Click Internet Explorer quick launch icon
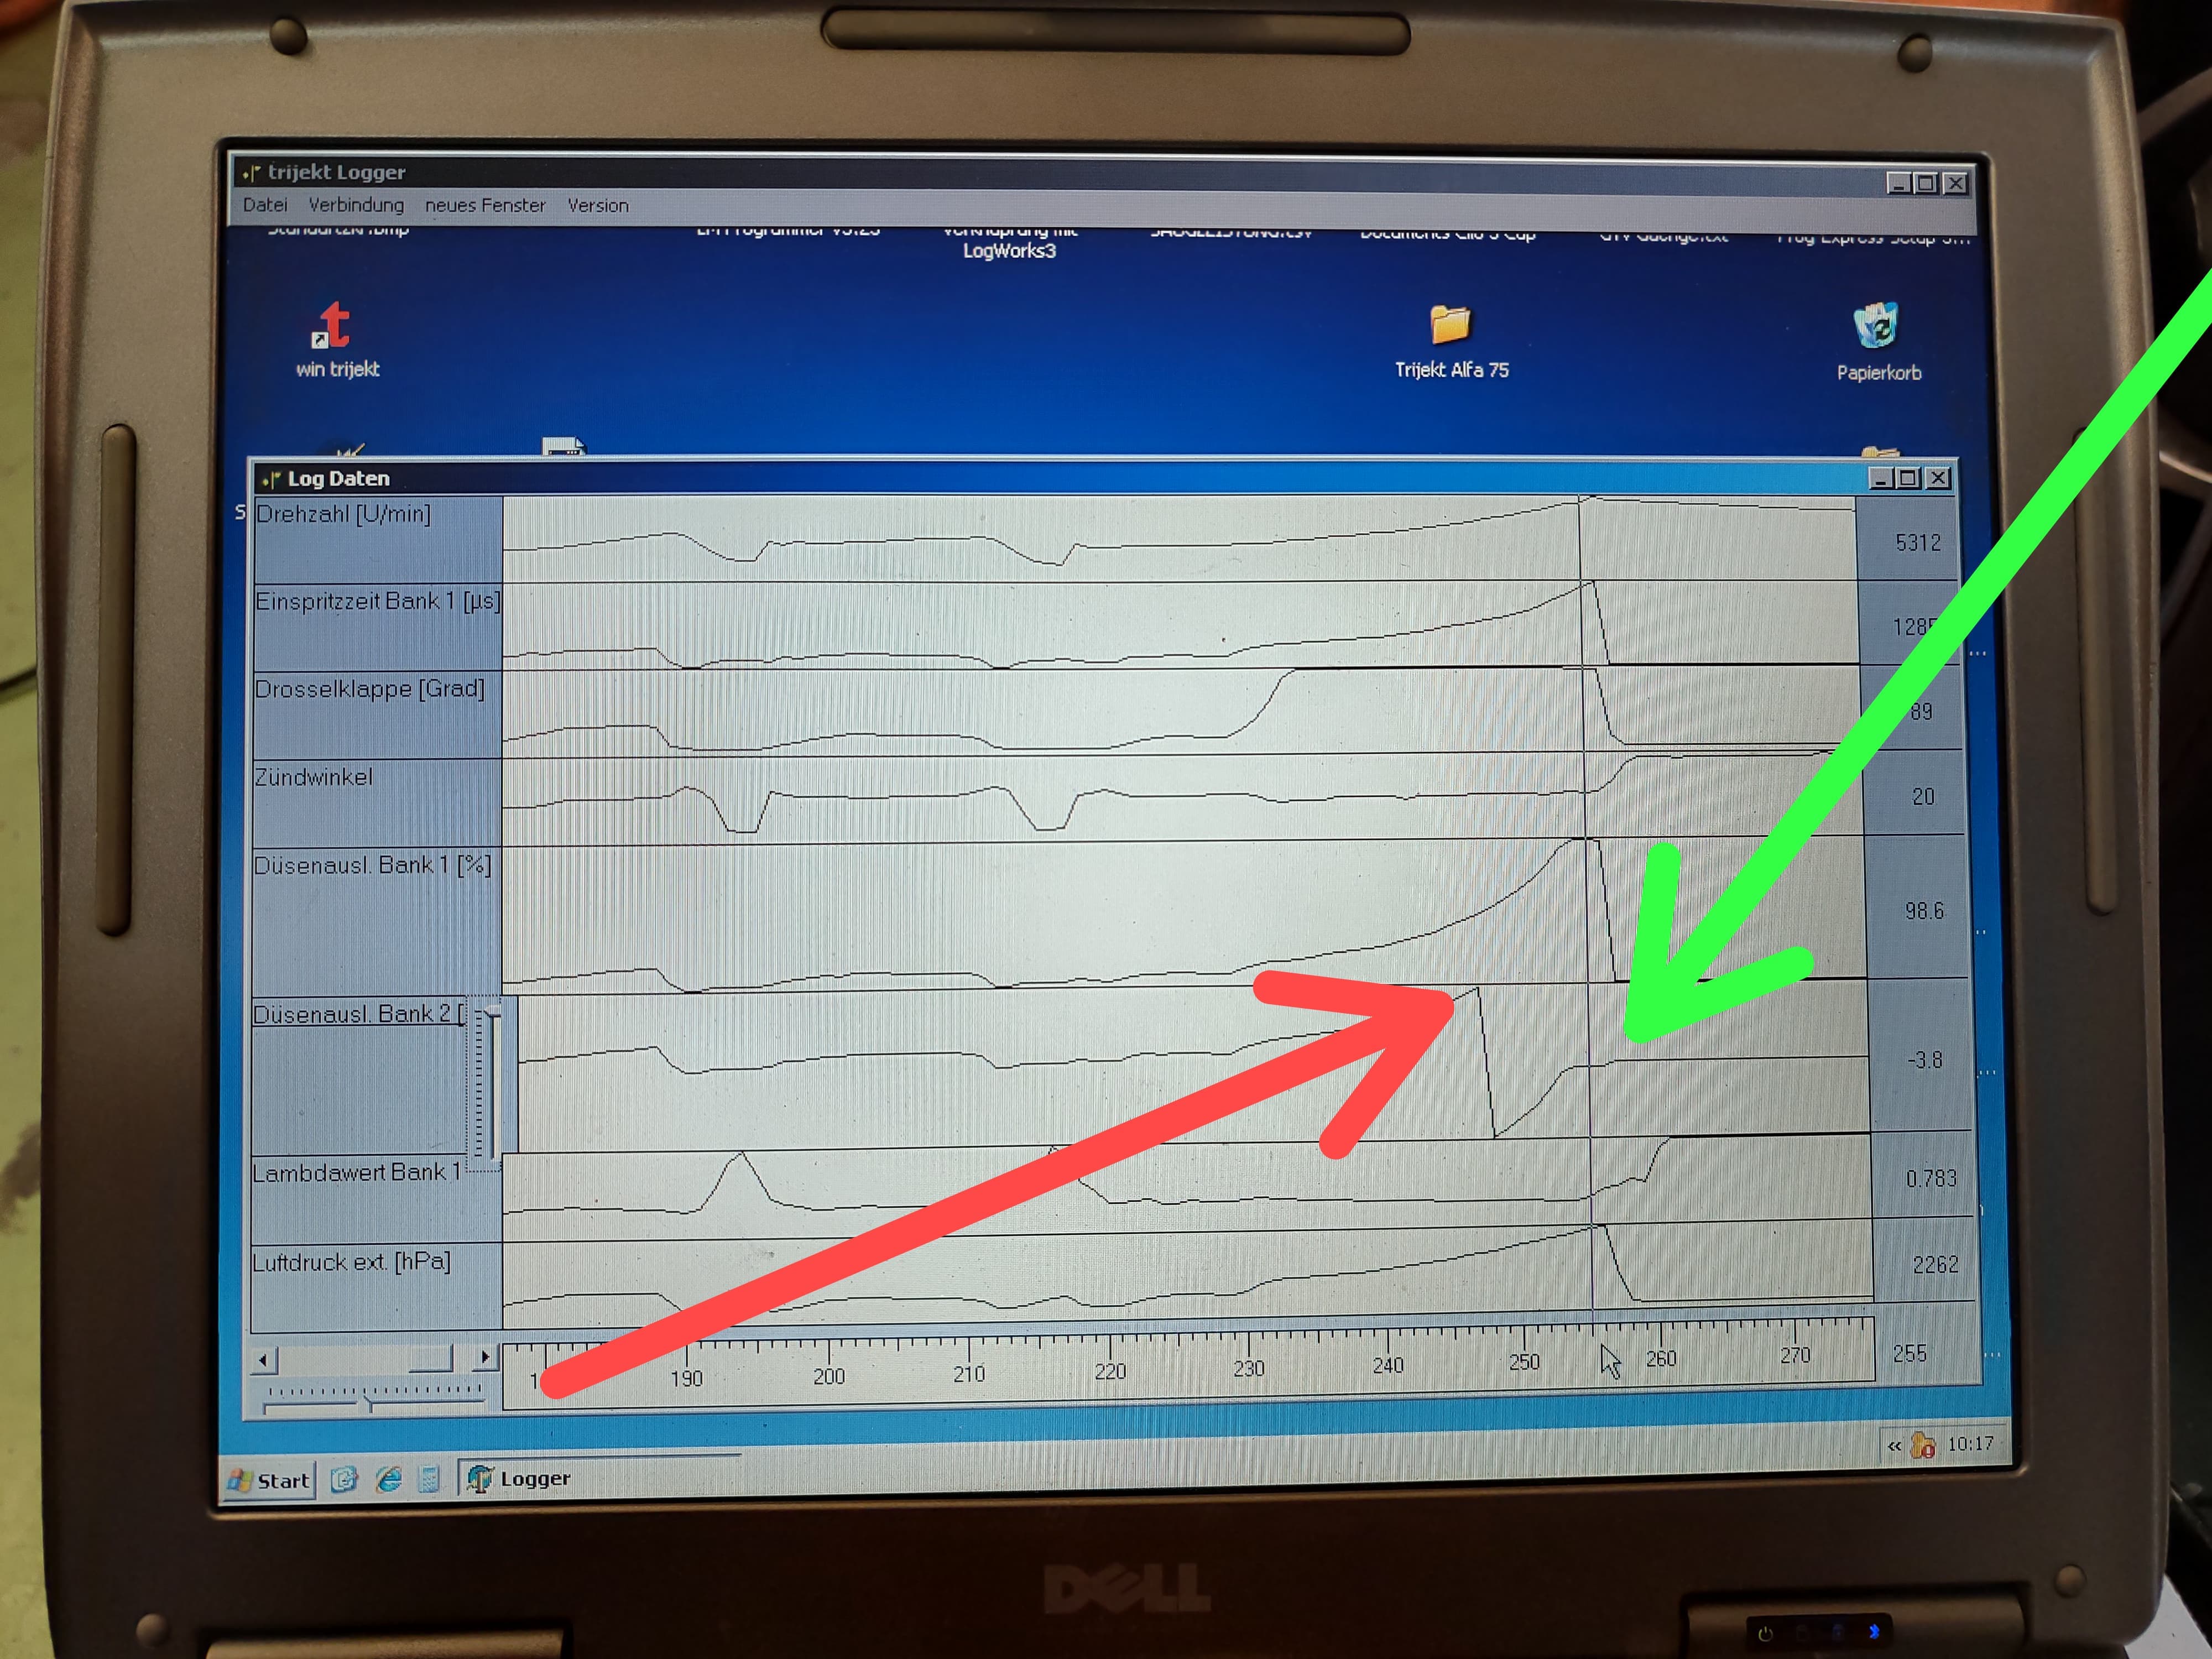This screenshot has height=1659, width=2212. coord(389,1479)
